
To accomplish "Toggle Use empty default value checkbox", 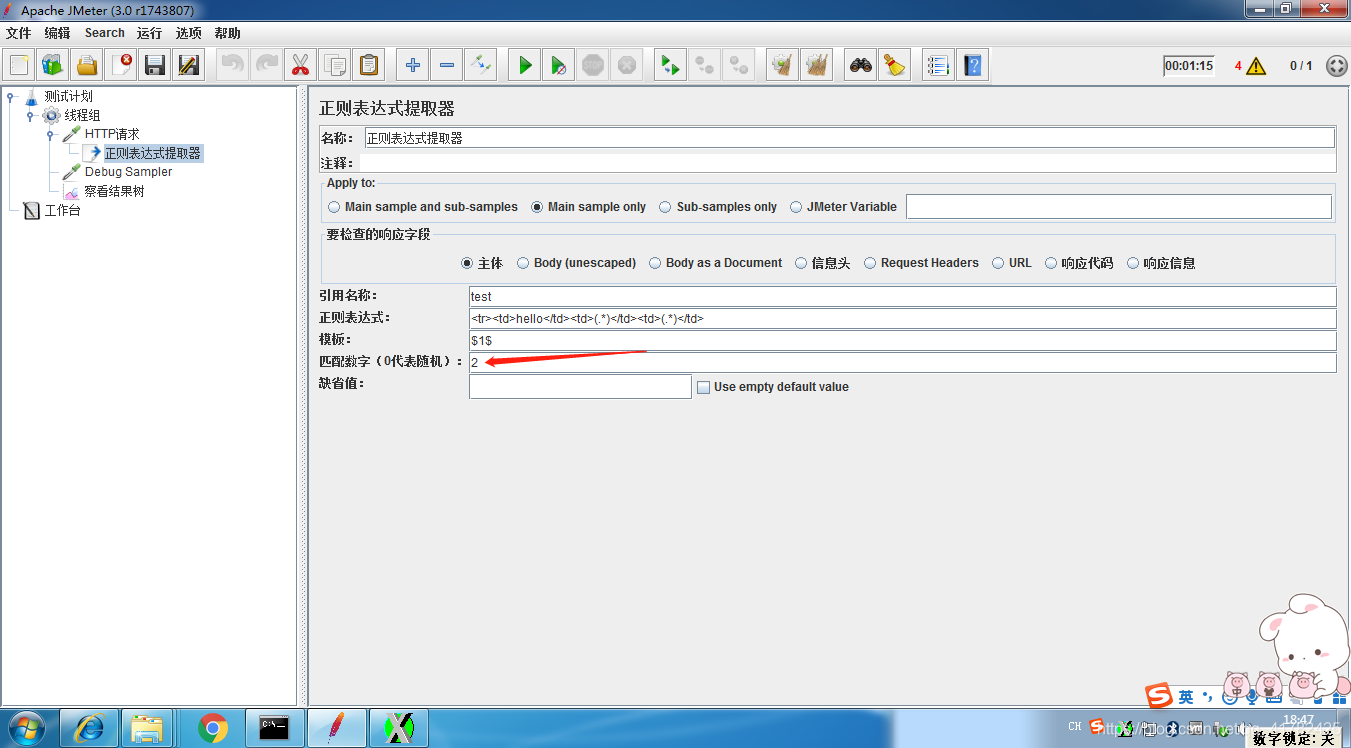I will click(x=703, y=387).
